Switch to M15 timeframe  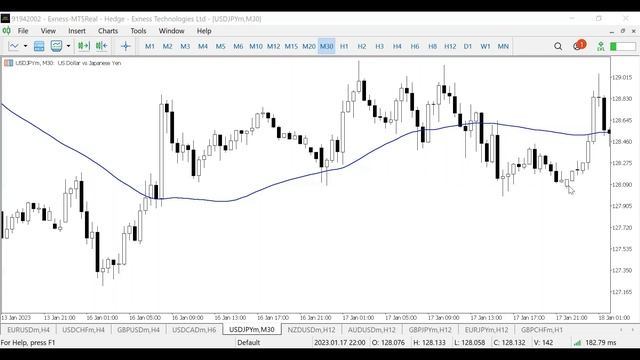coord(291,47)
